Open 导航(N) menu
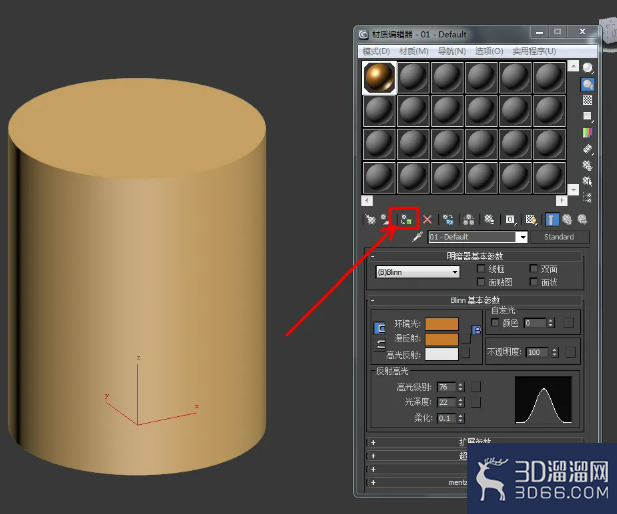This screenshot has width=617, height=514. pos(452,51)
